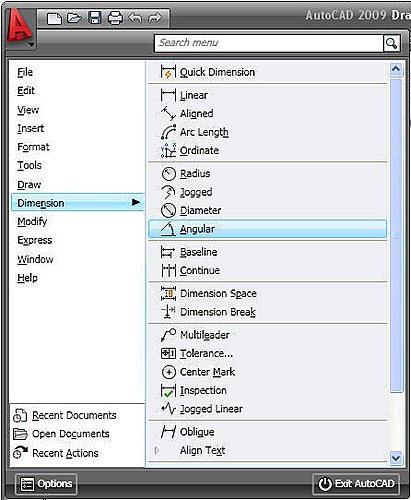411x500 pixels.
Task: Click the Exit AutoCAD button
Action: (x=356, y=484)
